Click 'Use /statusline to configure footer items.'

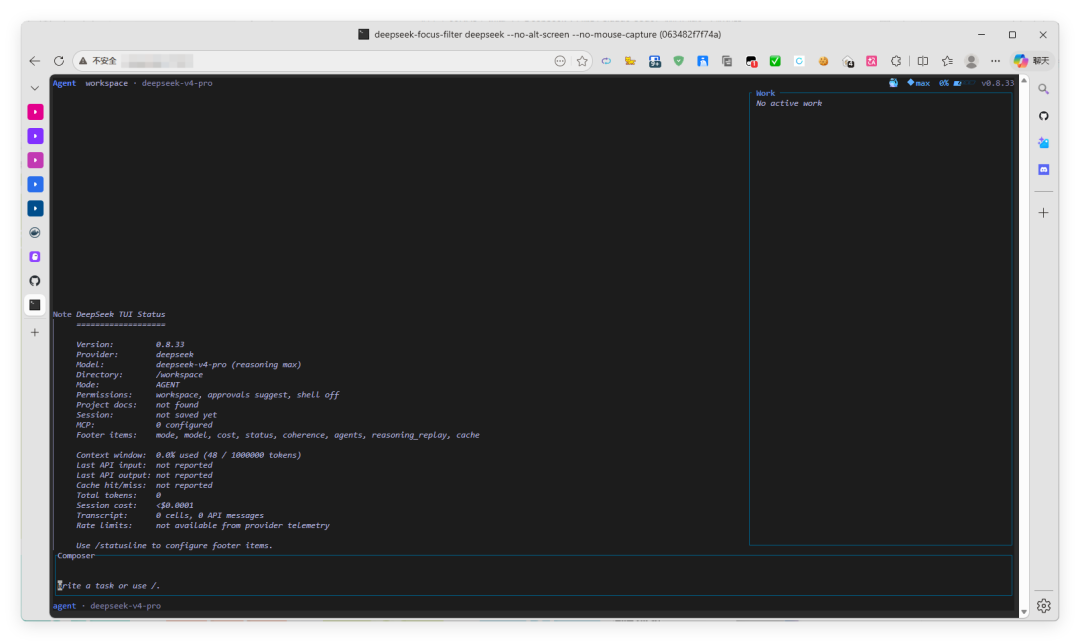click(x=174, y=546)
